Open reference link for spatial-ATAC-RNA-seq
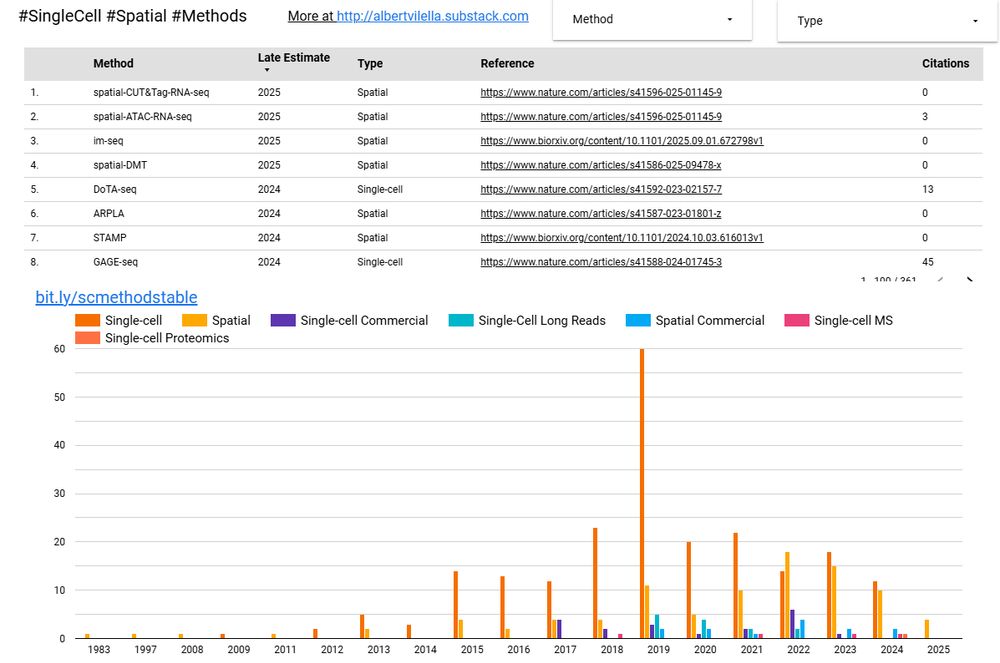The height and width of the screenshot is (663, 1000). tap(601, 117)
